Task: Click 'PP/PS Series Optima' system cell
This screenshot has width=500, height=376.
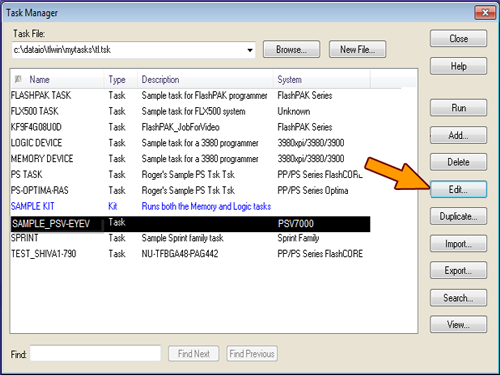Action: [x=313, y=190]
